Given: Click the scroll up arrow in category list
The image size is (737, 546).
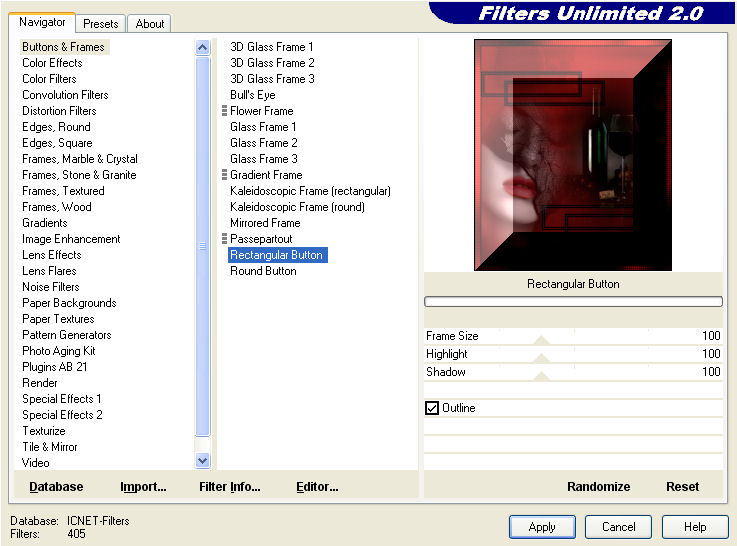Looking at the screenshot, I should [203, 47].
